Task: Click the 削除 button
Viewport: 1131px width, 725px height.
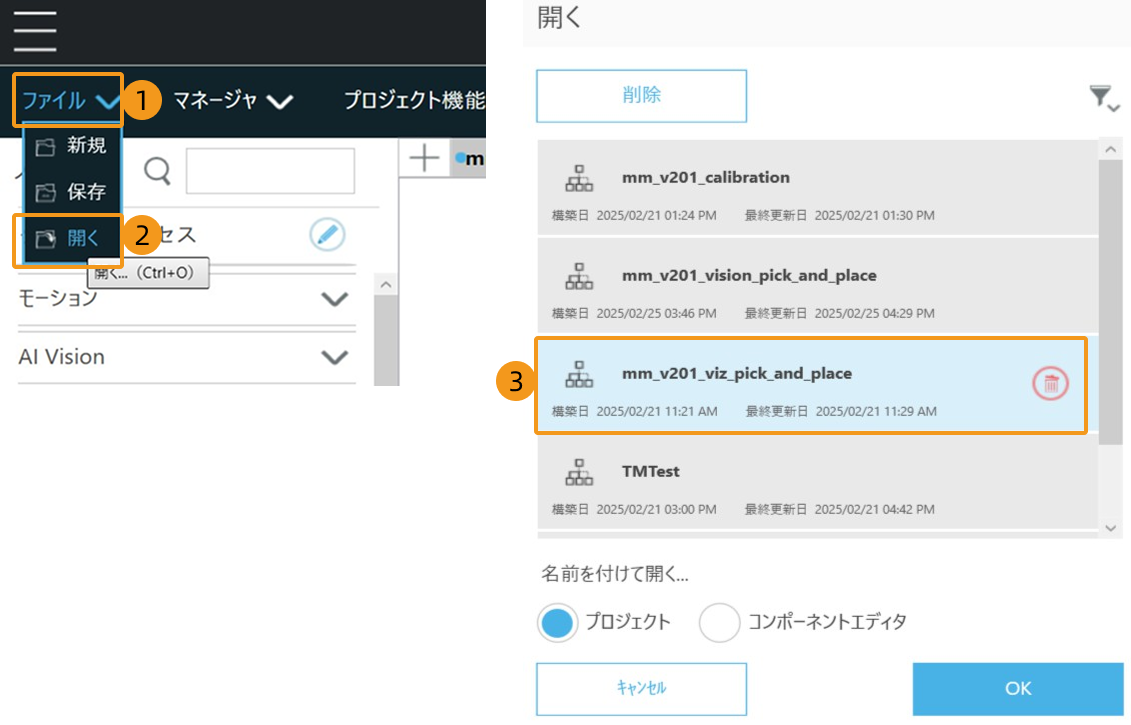Action: [641, 96]
